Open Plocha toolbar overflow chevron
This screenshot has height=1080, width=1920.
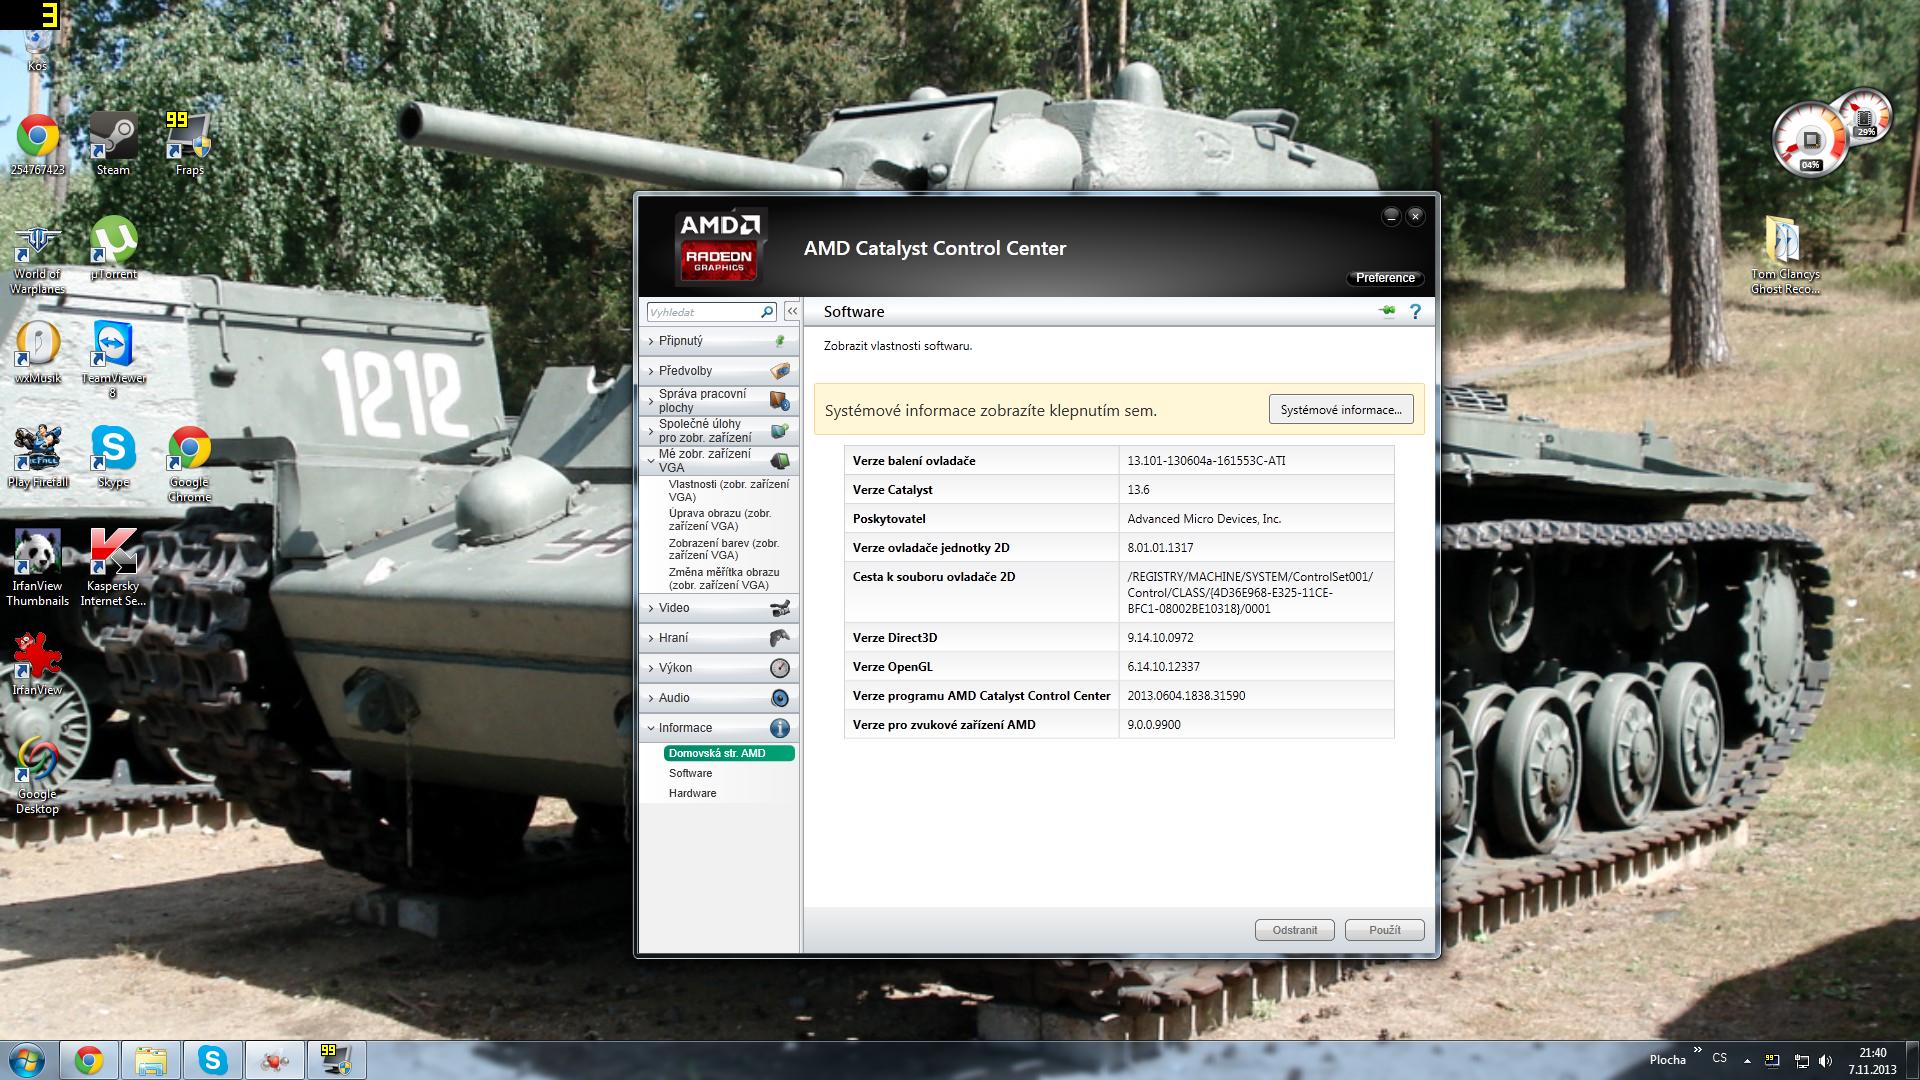tap(1697, 1051)
